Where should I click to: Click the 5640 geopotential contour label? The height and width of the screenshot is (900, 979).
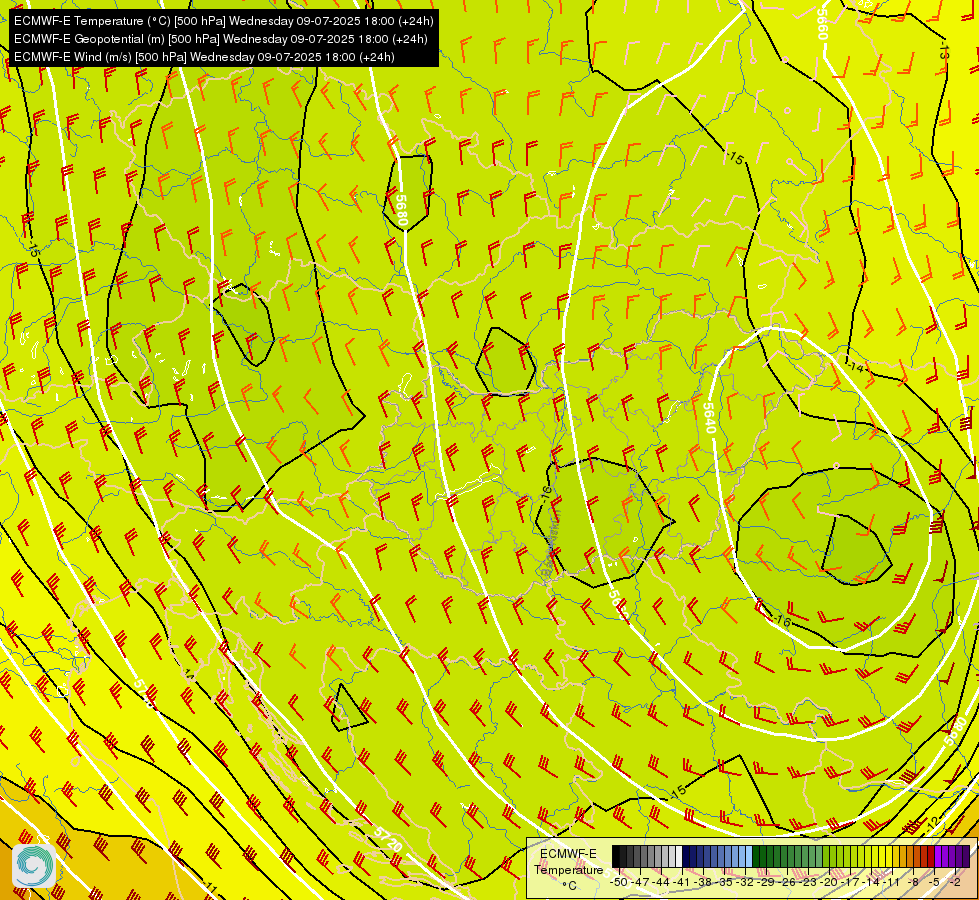(x=709, y=417)
